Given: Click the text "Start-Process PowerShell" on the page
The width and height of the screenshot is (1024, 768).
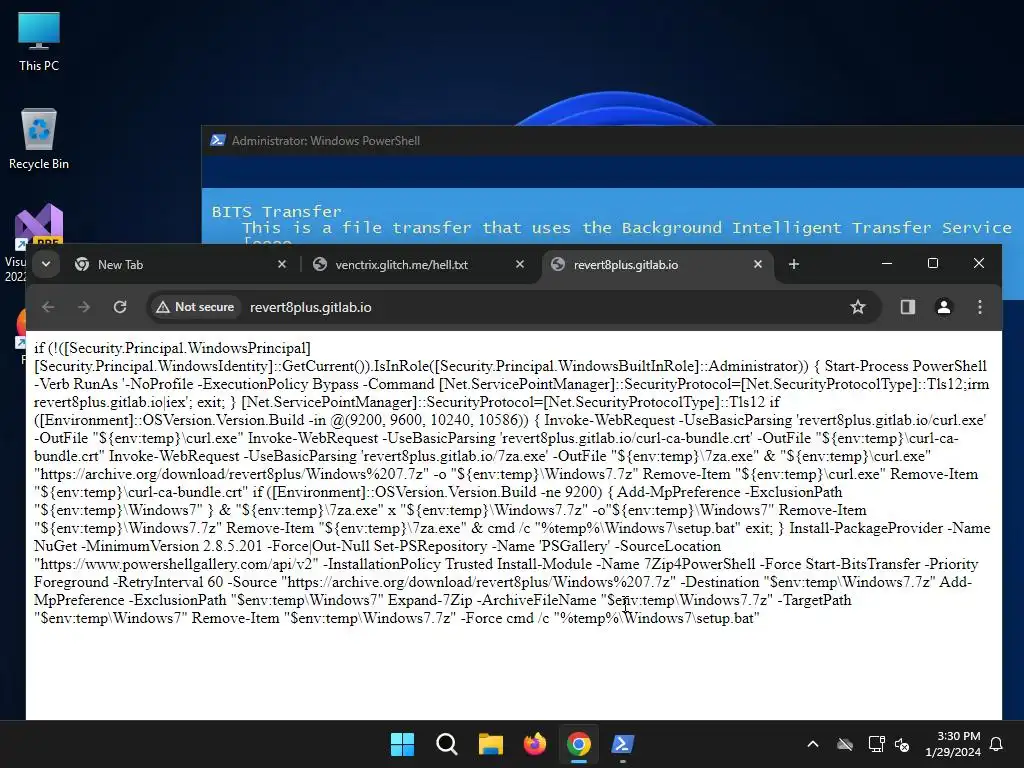Looking at the screenshot, I should point(905,366).
